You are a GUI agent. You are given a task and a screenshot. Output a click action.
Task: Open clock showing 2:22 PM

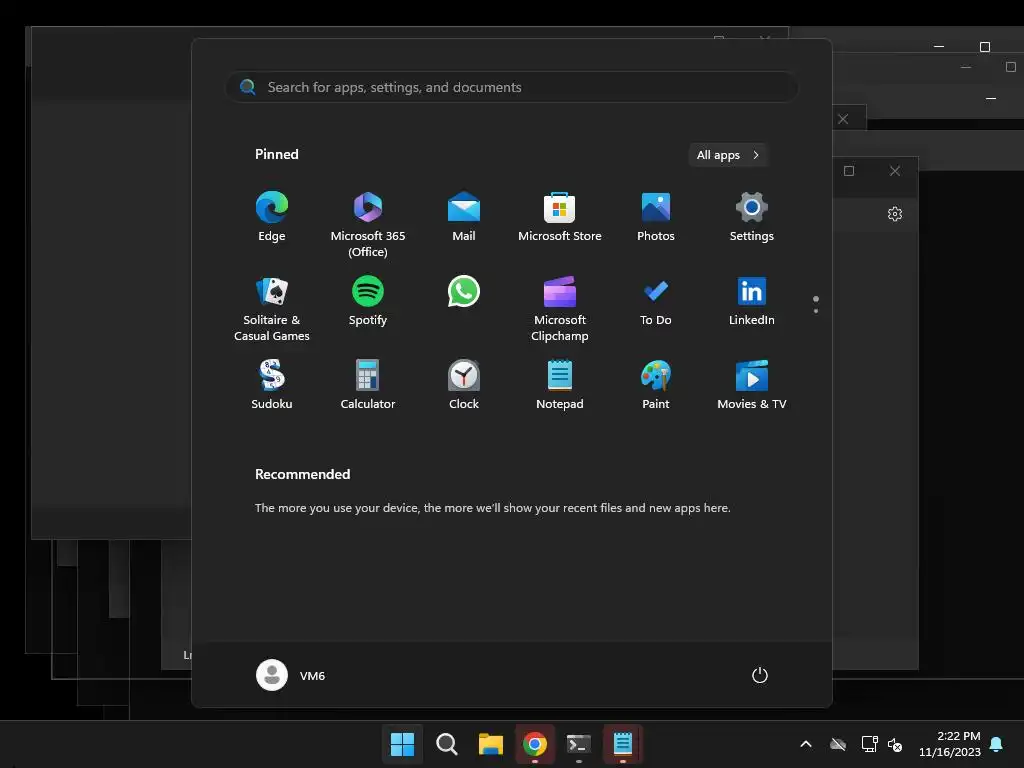[x=950, y=744]
